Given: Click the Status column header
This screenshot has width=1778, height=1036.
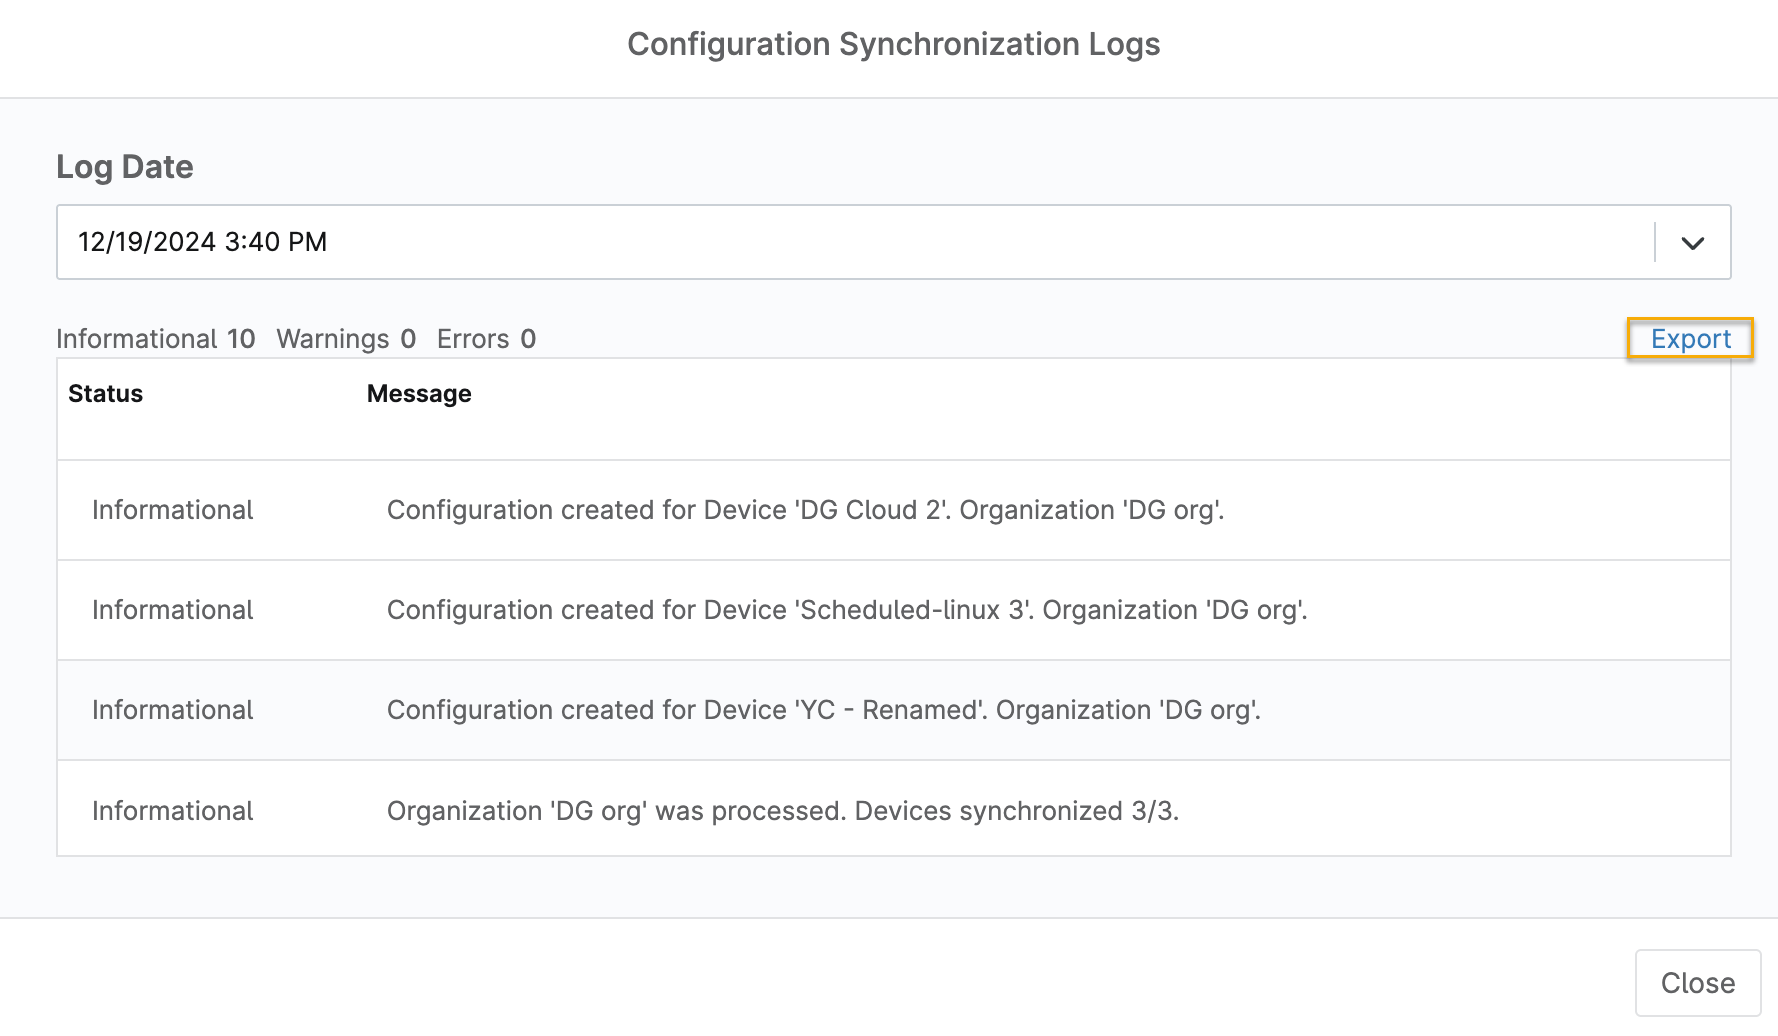Looking at the screenshot, I should [x=105, y=394].
